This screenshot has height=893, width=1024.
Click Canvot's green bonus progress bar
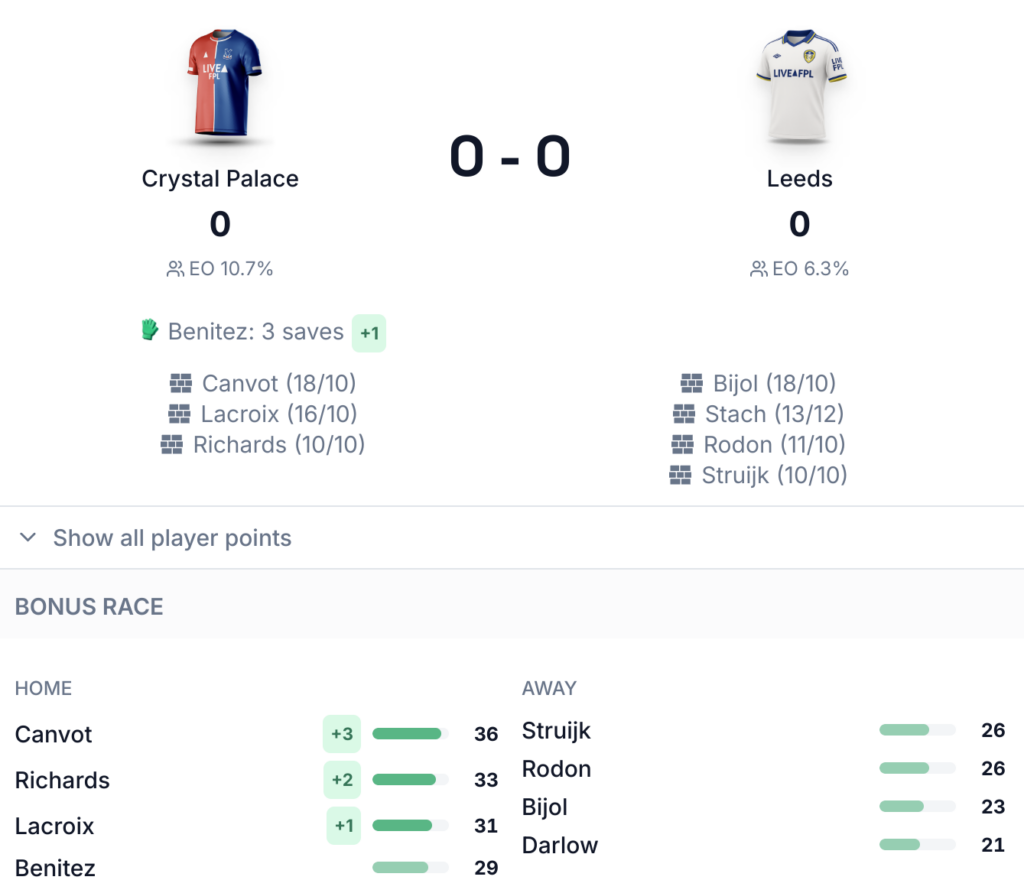pos(408,734)
